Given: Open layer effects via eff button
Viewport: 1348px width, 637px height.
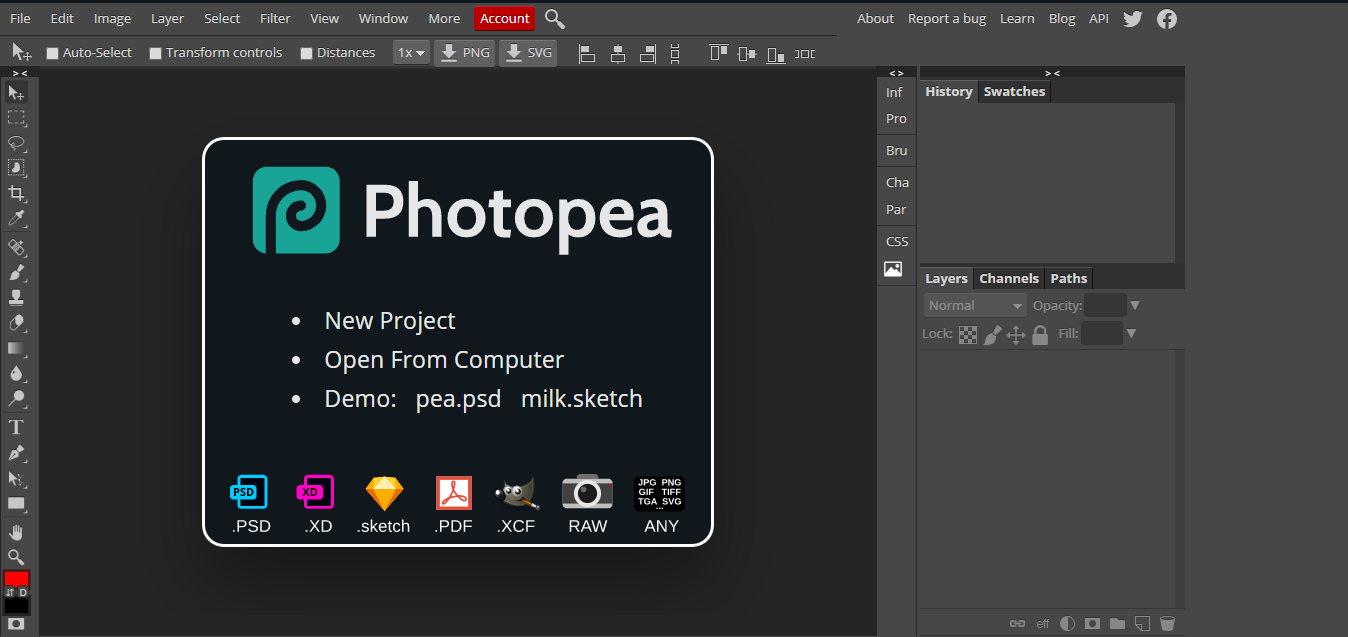Looking at the screenshot, I should (1043, 624).
